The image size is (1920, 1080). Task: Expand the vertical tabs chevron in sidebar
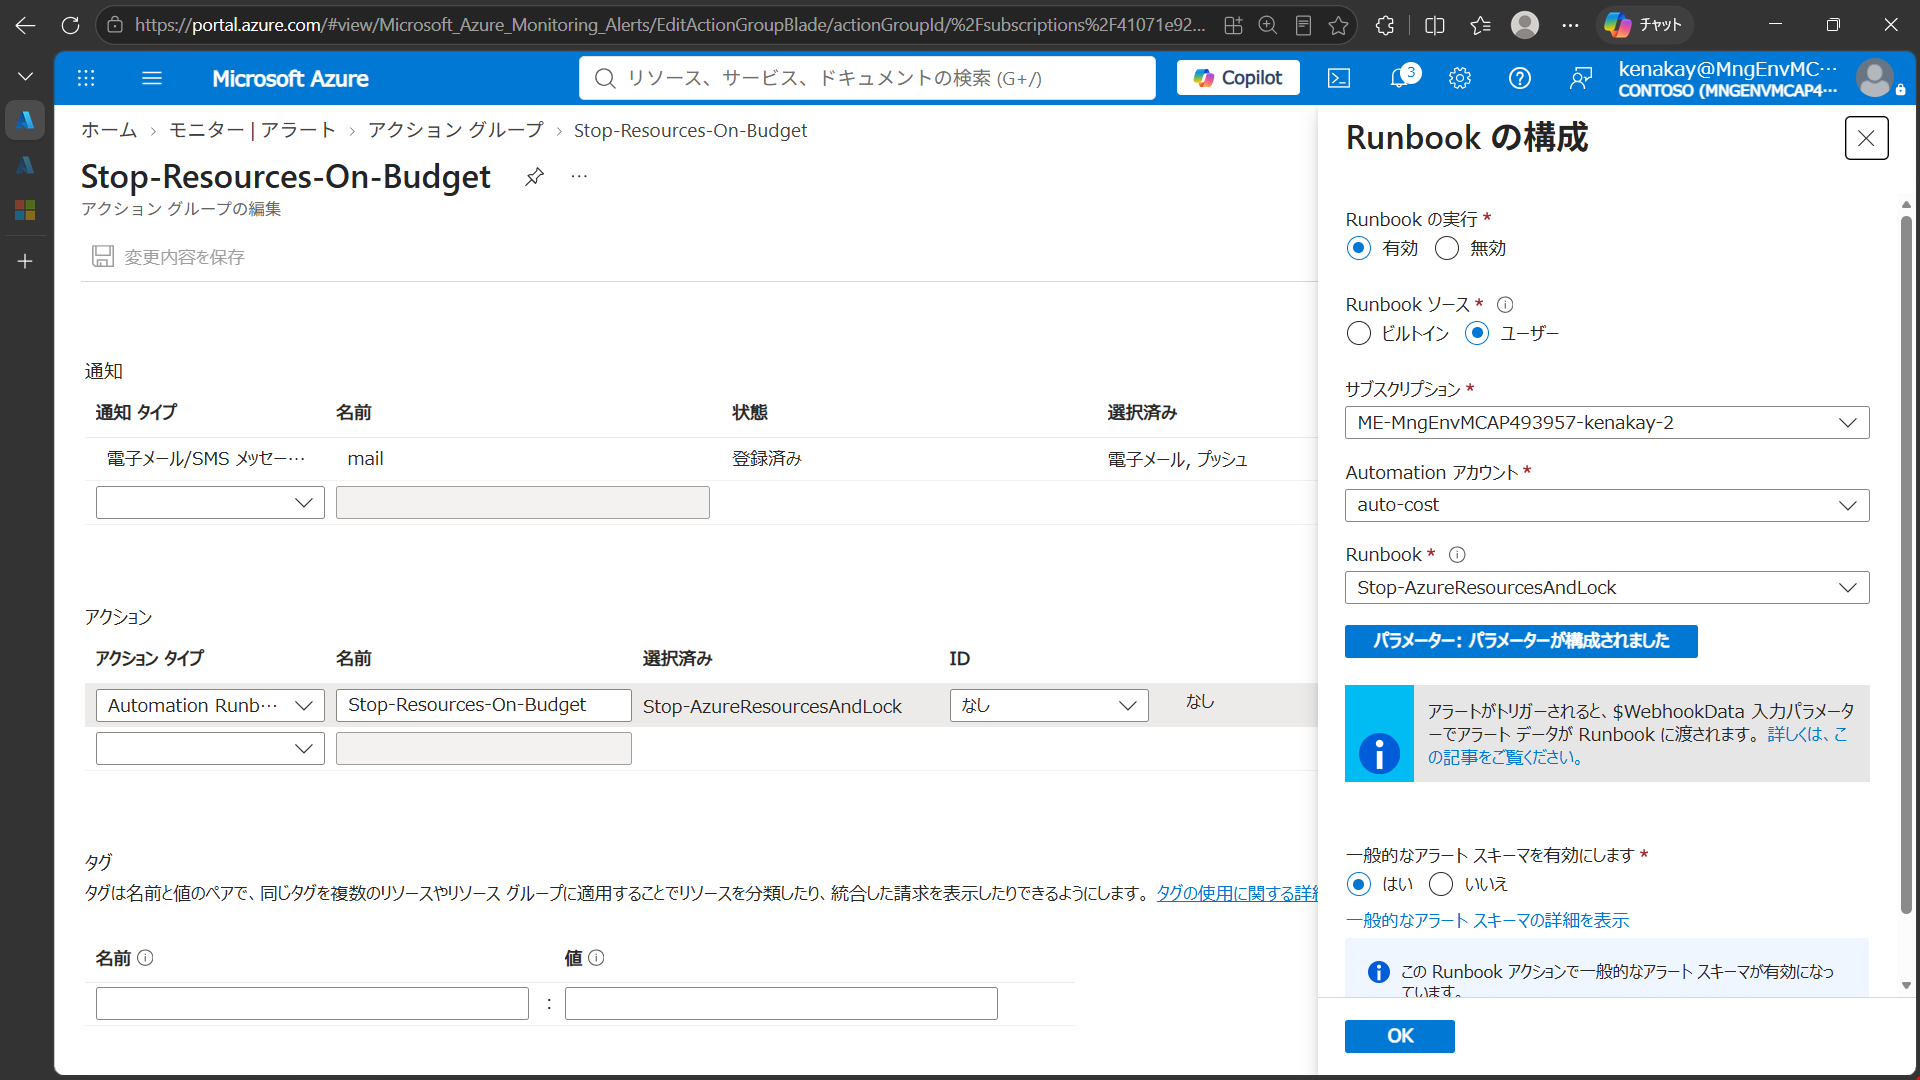[26, 76]
